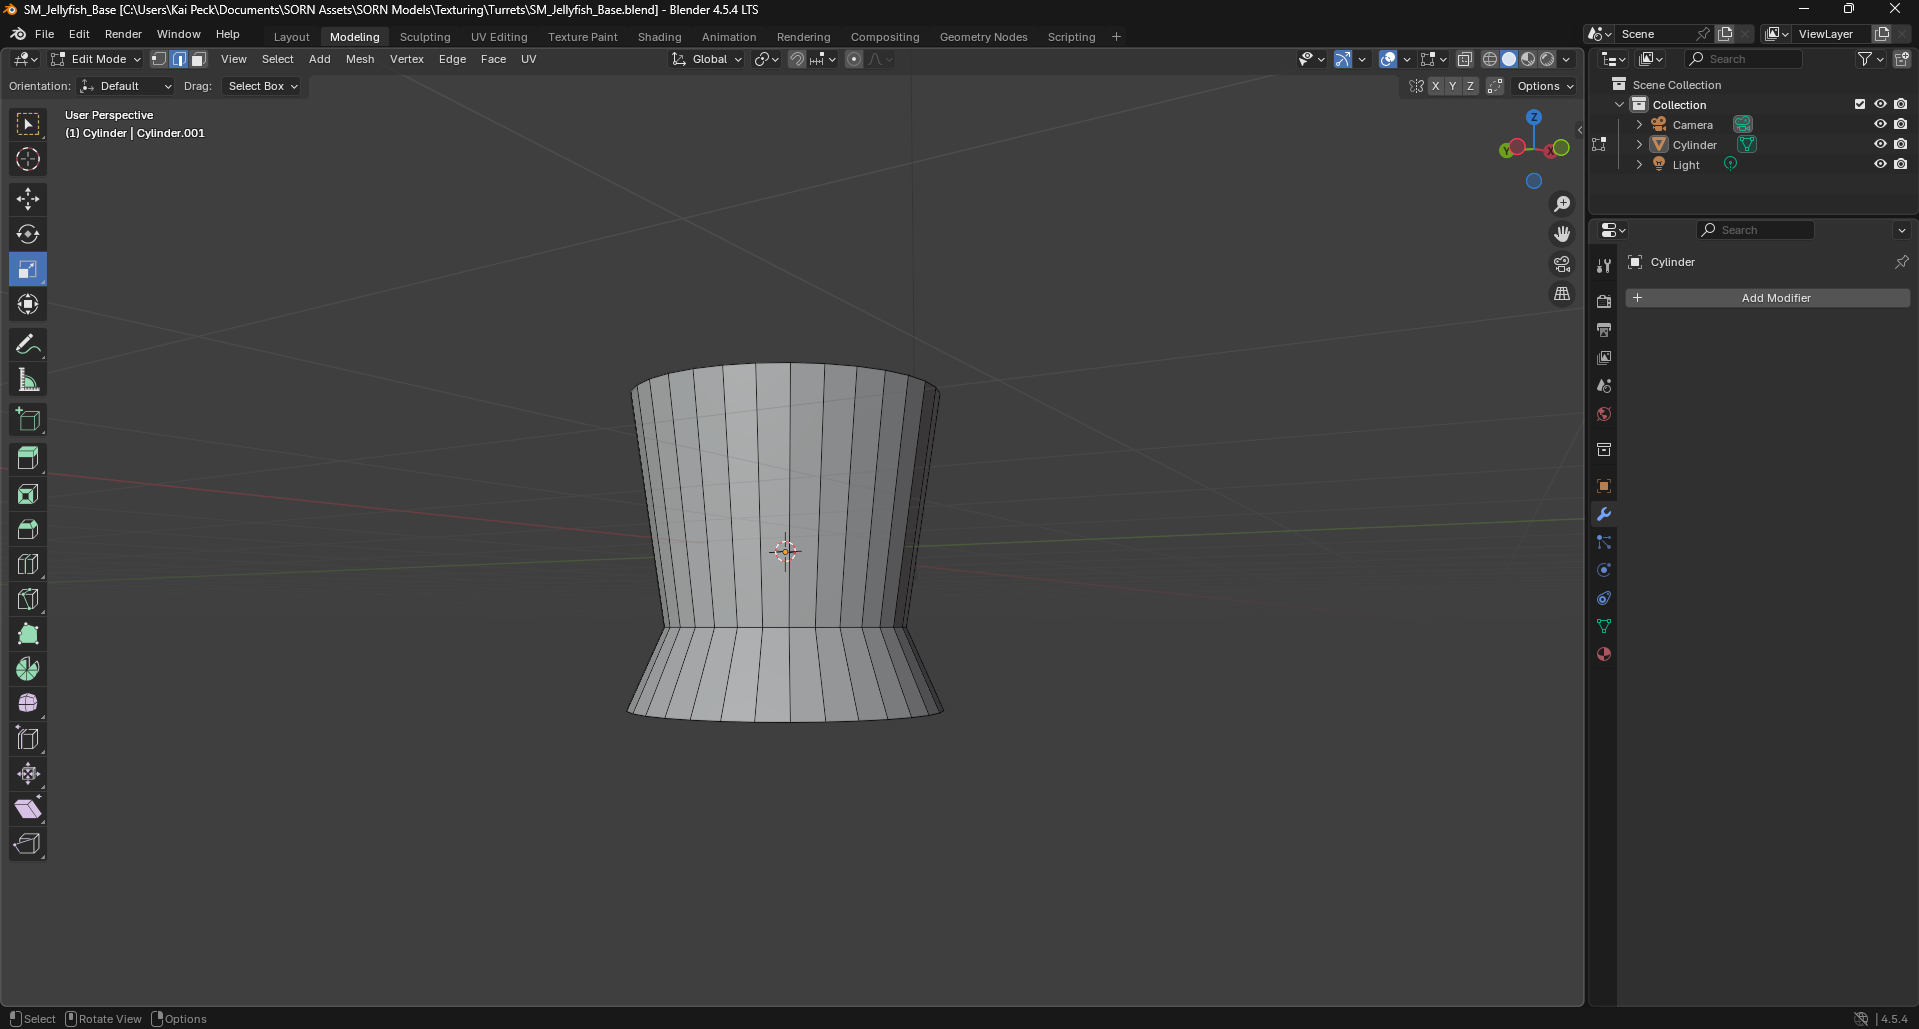Pick the Loop Cut tool
Image resolution: width=1919 pixels, height=1029 pixels.
pos(28,564)
